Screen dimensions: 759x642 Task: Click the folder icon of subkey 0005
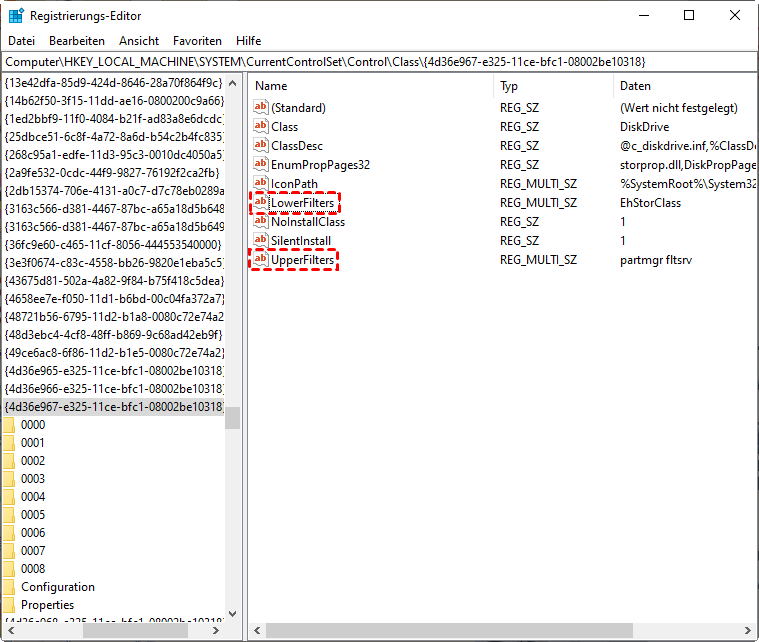point(9,515)
